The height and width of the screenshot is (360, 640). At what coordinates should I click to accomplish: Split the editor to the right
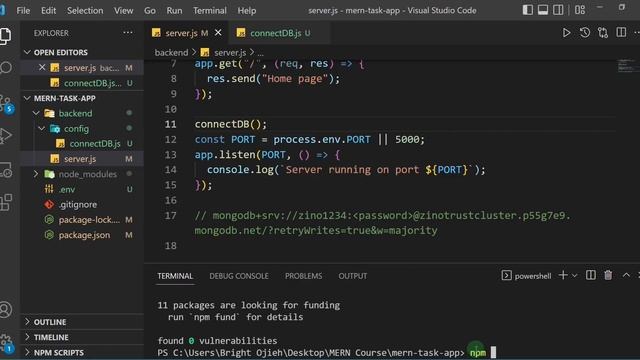(621, 32)
